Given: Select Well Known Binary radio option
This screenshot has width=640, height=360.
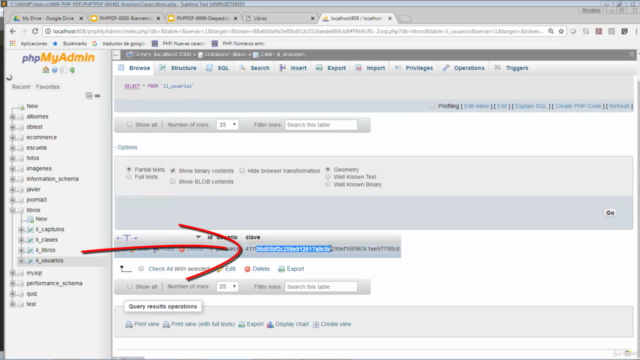Looking at the screenshot, I should coord(328,184).
